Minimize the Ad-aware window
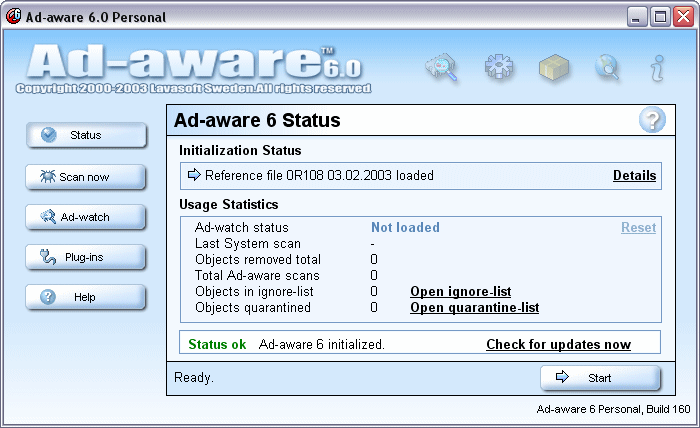Image resolution: width=700 pixels, height=428 pixels. (637, 17)
